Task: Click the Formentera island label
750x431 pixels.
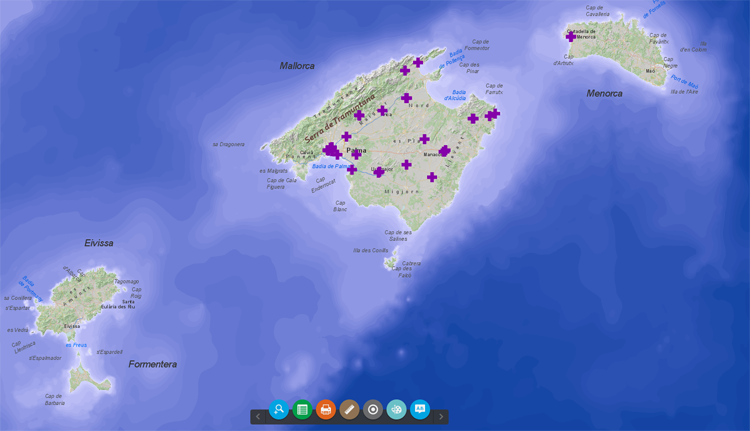Action: (152, 364)
